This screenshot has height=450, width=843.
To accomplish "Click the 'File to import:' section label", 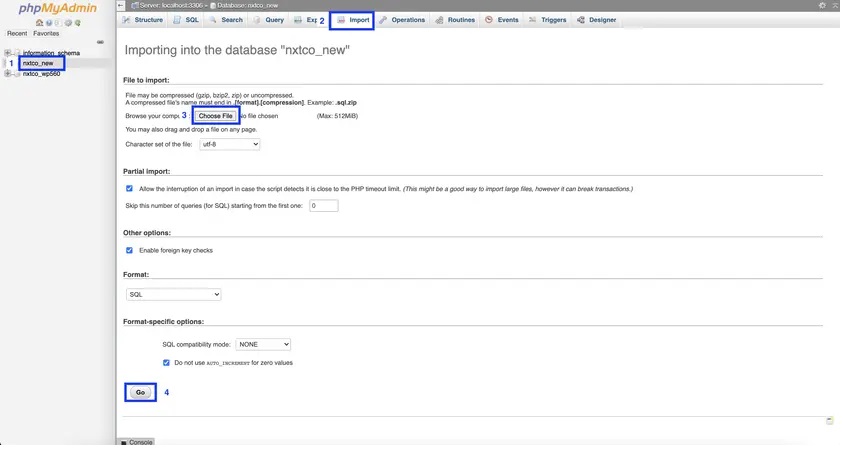I will point(146,80).
